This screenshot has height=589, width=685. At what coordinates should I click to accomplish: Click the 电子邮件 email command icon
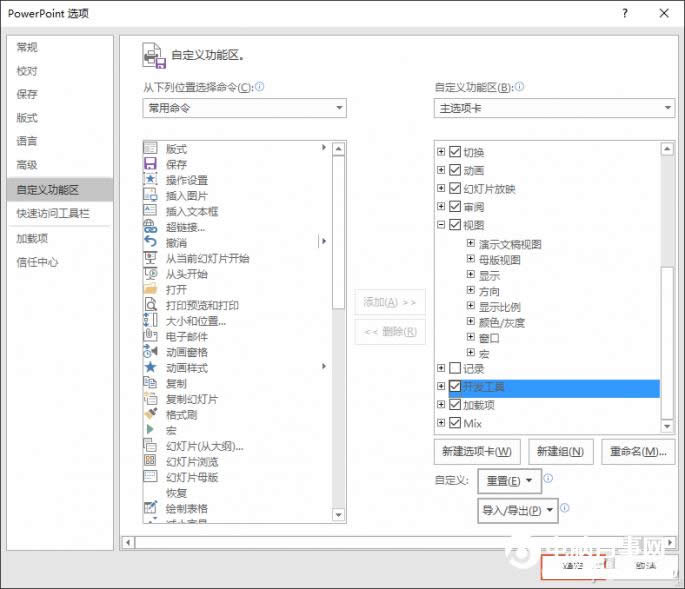point(151,336)
